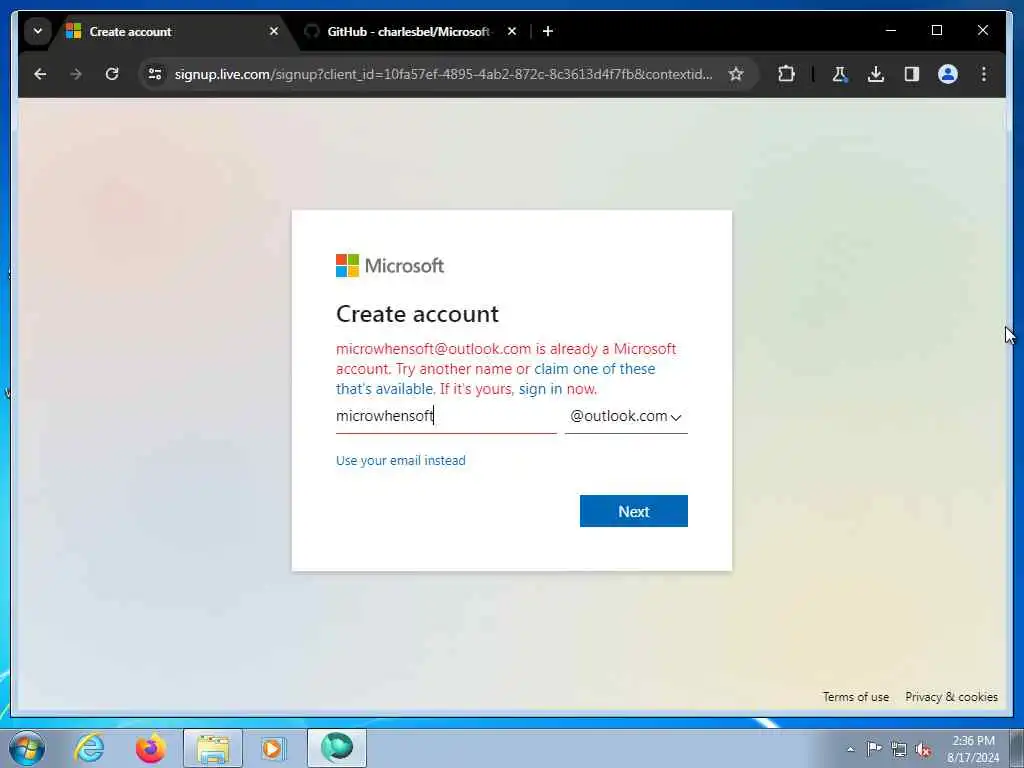Click 'Use your email instead' link

click(400, 460)
